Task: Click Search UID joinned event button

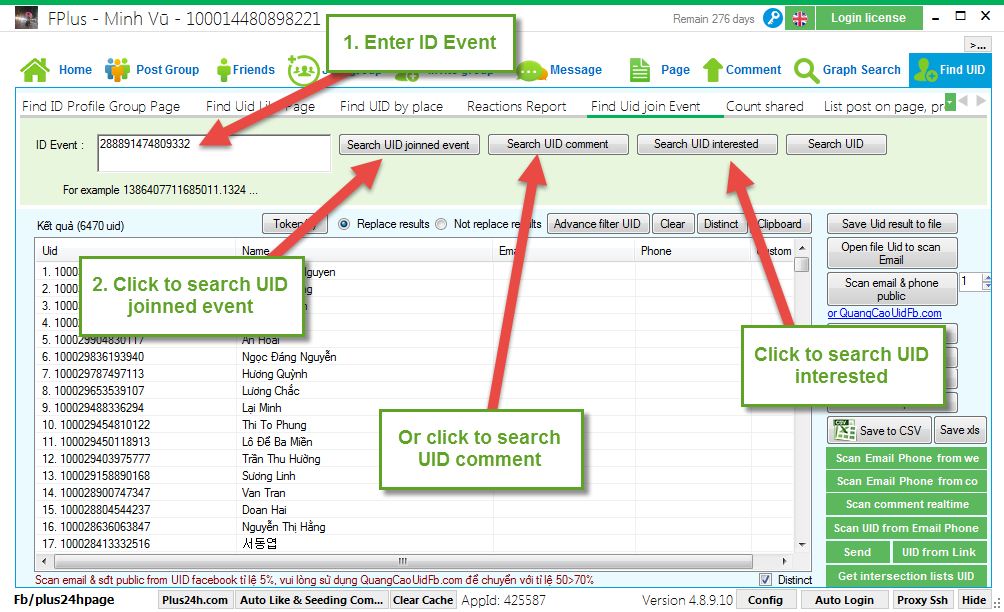Action: click(x=408, y=145)
